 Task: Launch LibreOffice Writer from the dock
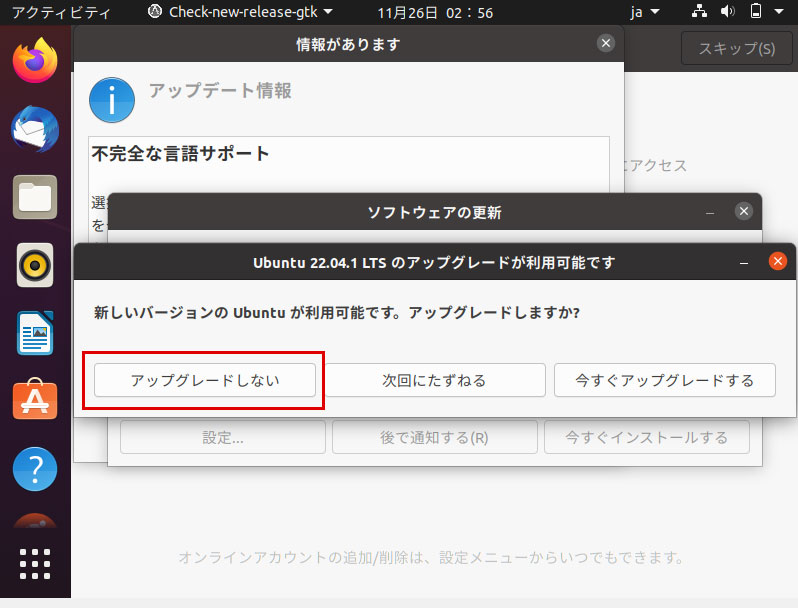click(x=35, y=333)
